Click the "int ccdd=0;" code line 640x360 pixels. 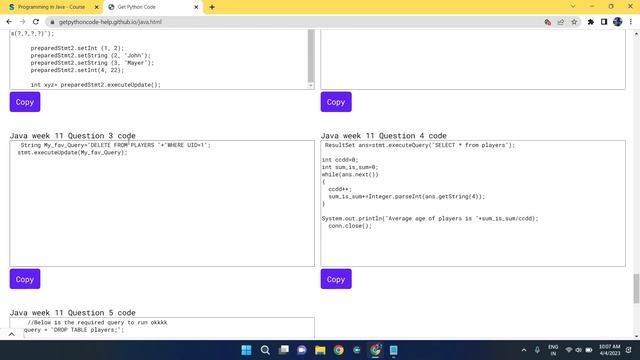click(340, 160)
